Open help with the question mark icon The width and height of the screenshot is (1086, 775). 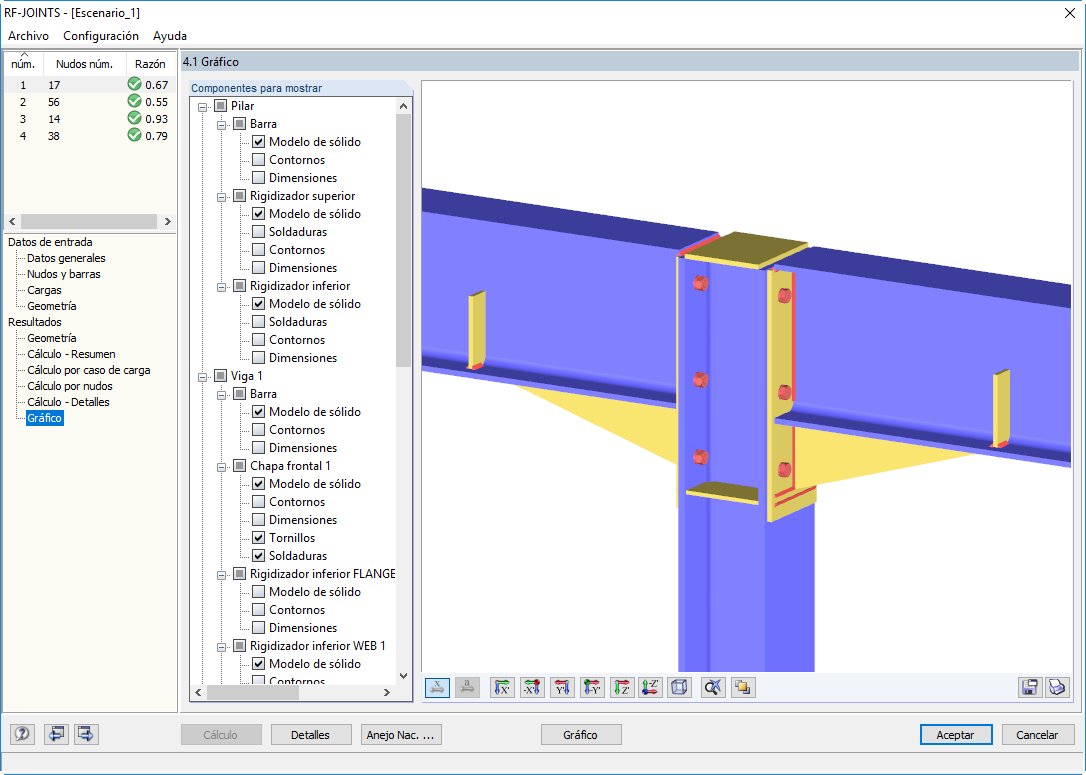coord(22,734)
